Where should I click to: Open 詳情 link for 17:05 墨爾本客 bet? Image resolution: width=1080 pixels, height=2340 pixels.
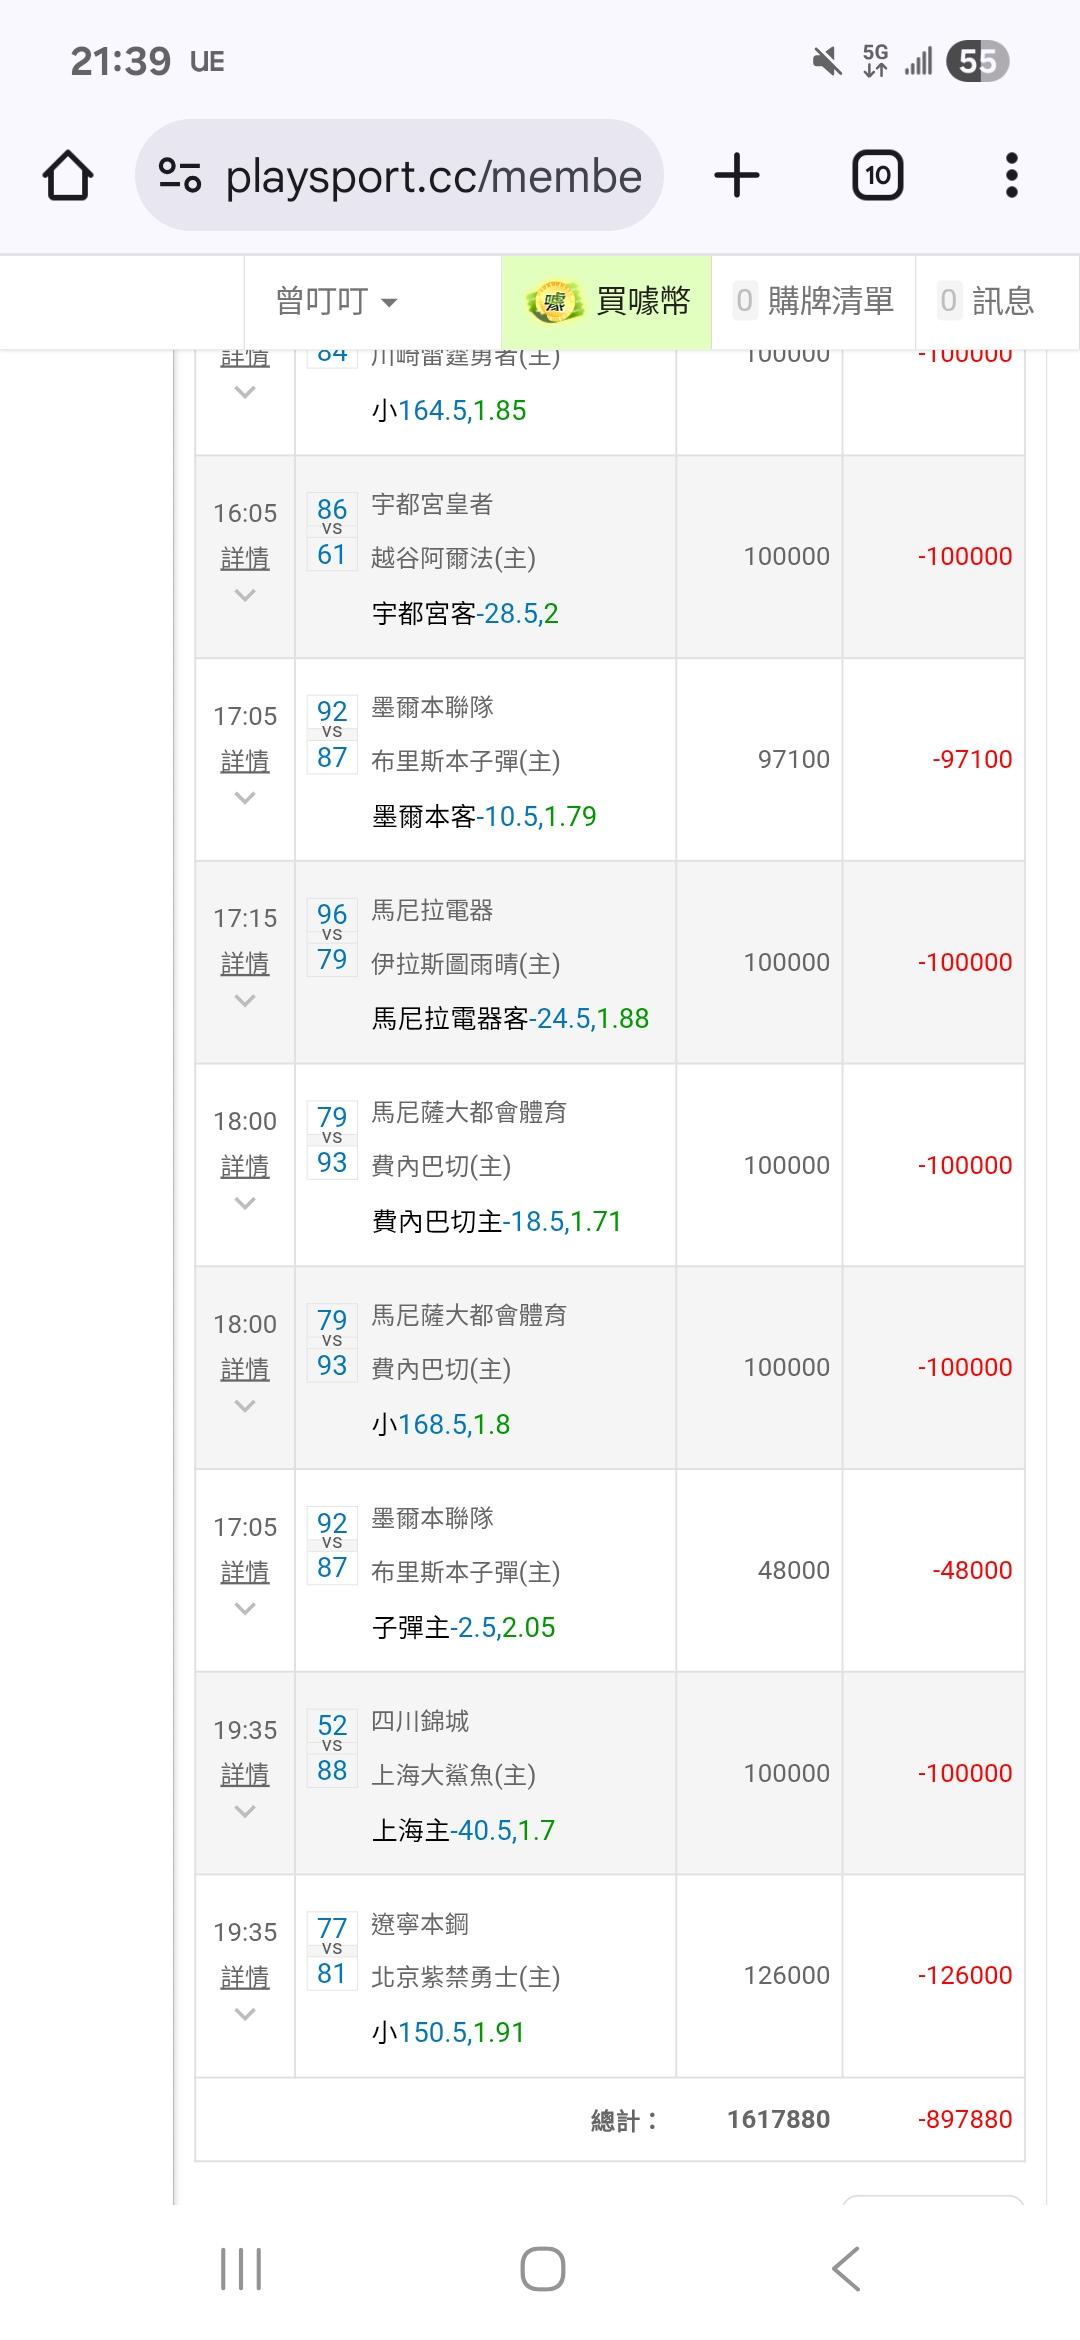pyautogui.click(x=245, y=761)
